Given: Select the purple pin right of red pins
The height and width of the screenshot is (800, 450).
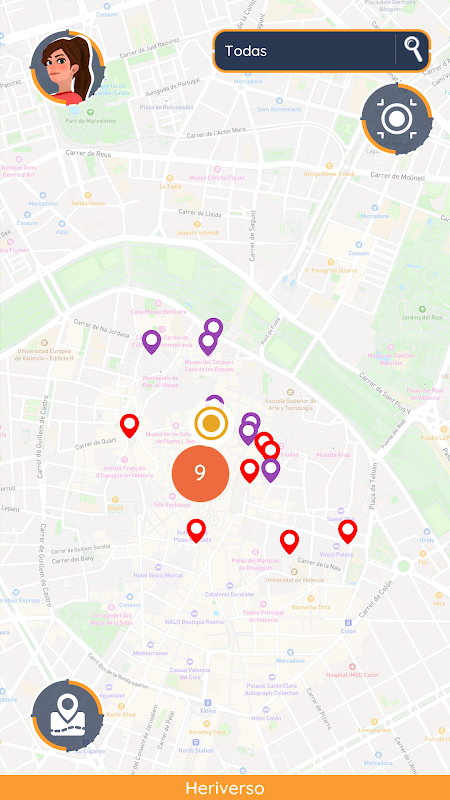Looking at the screenshot, I should tap(270, 470).
